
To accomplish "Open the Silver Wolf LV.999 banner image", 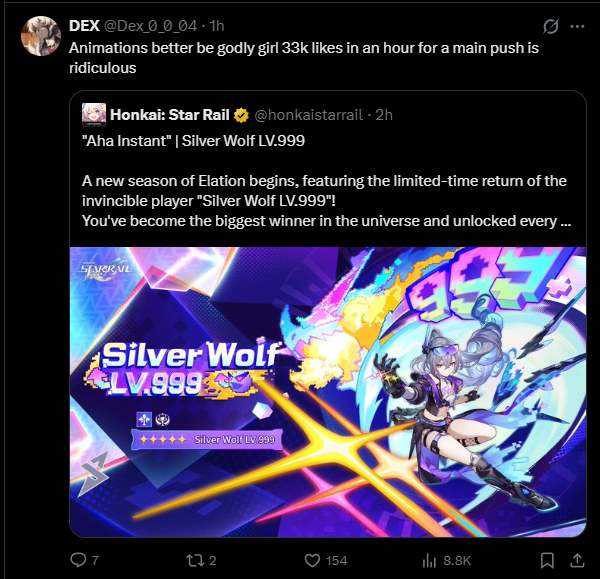I will click(x=328, y=392).
